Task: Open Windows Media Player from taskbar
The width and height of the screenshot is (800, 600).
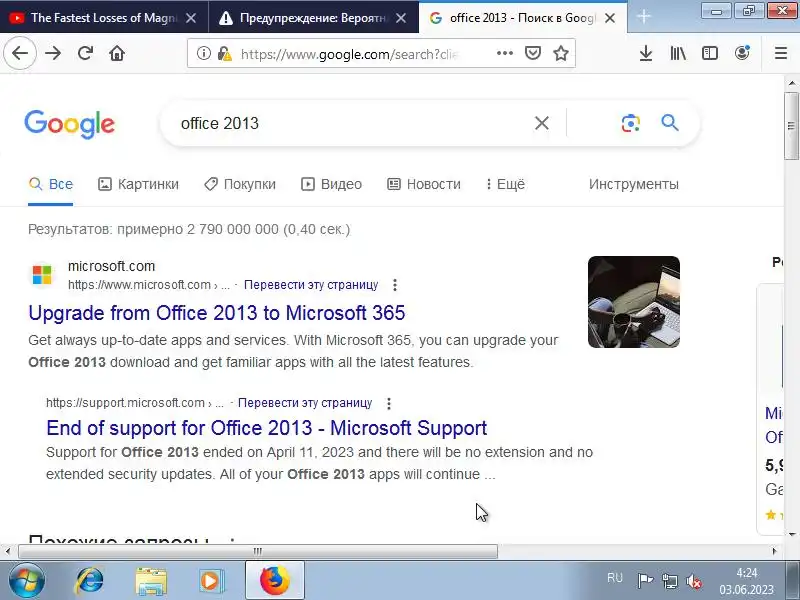Action: tap(211, 581)
